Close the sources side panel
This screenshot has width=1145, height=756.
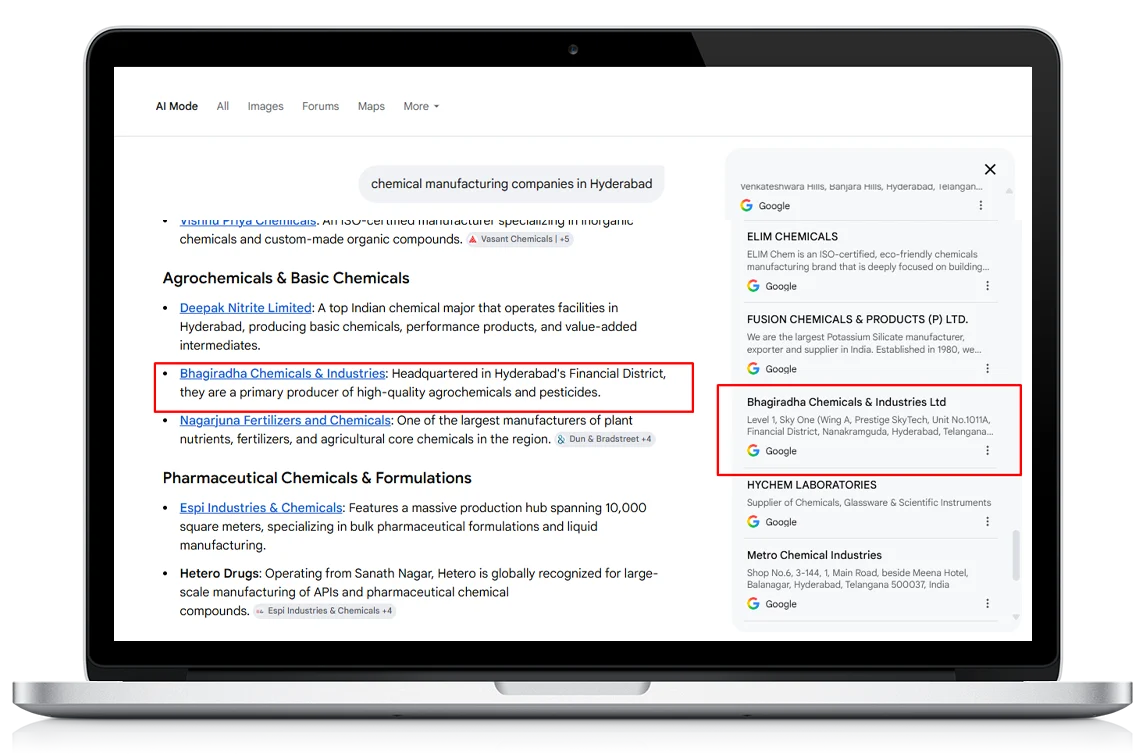point(989,169)
